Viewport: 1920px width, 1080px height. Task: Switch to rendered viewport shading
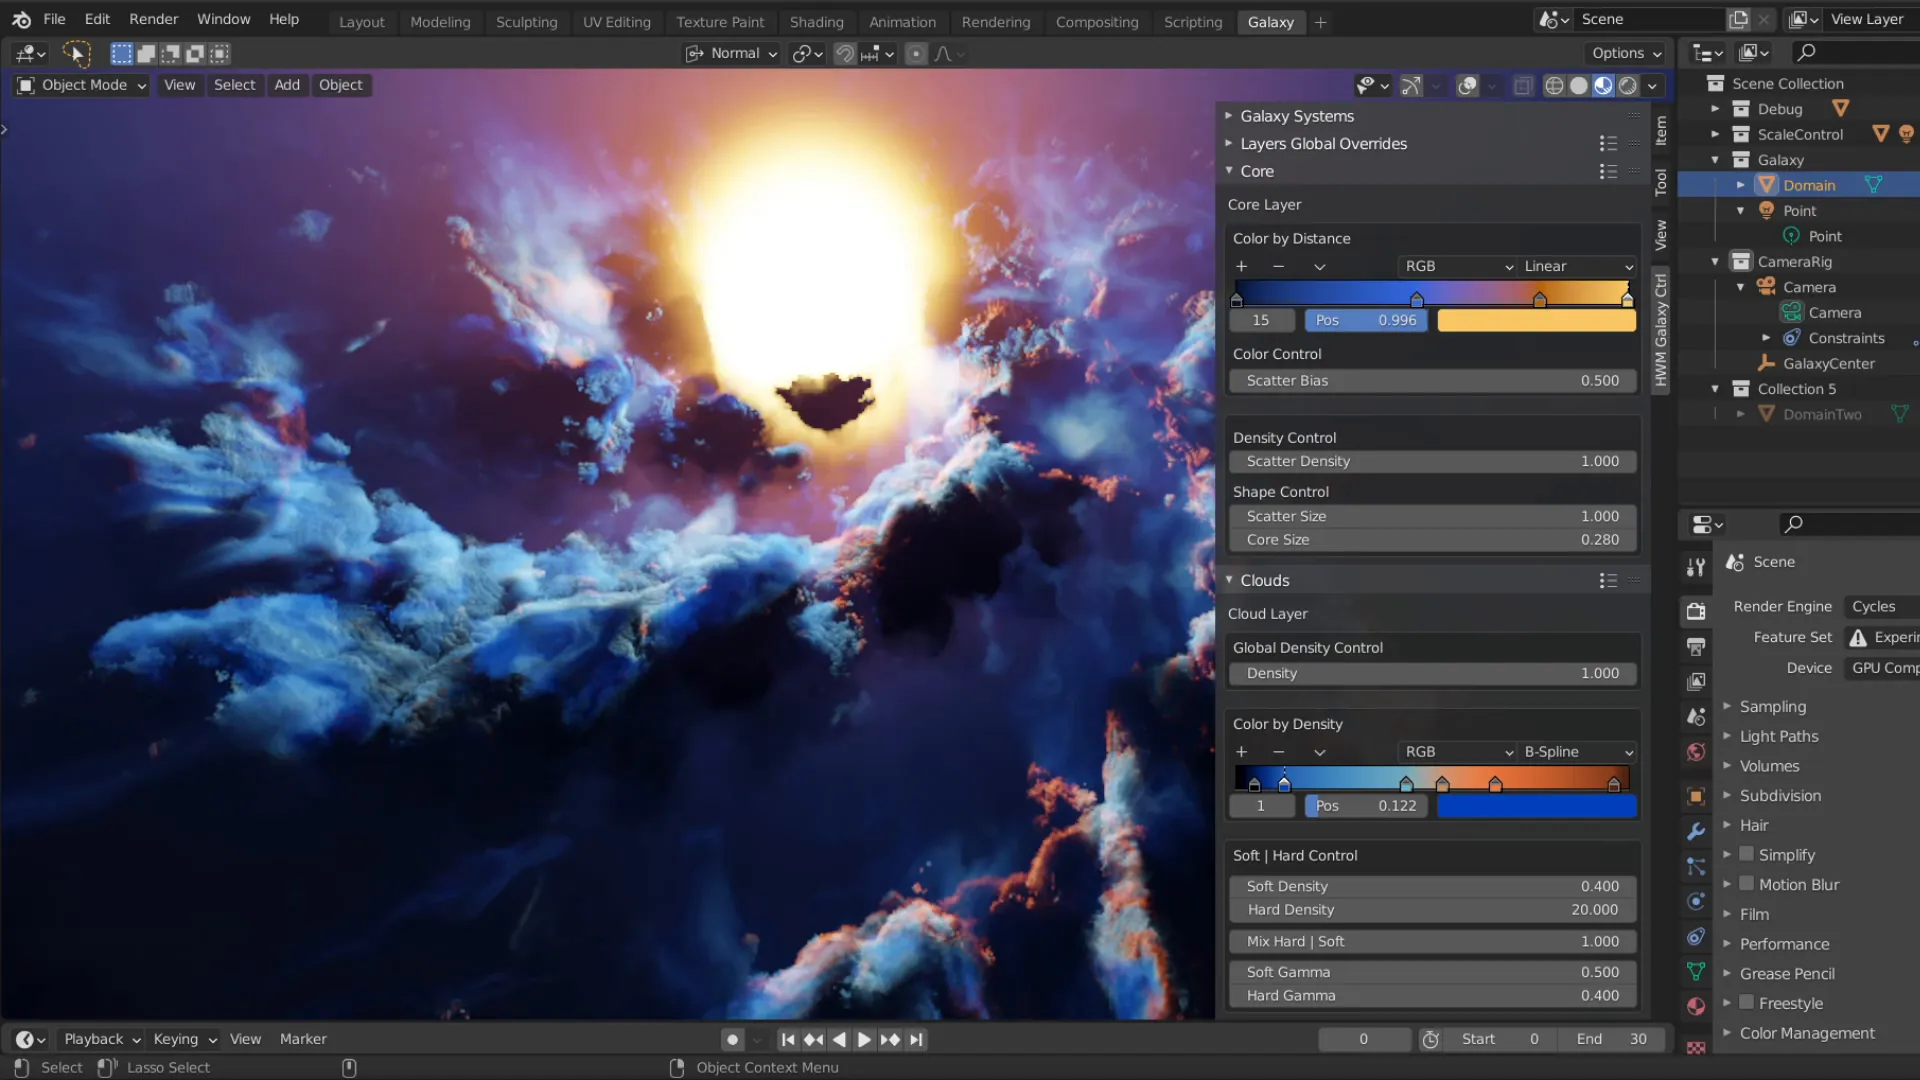pos(1628,86)
